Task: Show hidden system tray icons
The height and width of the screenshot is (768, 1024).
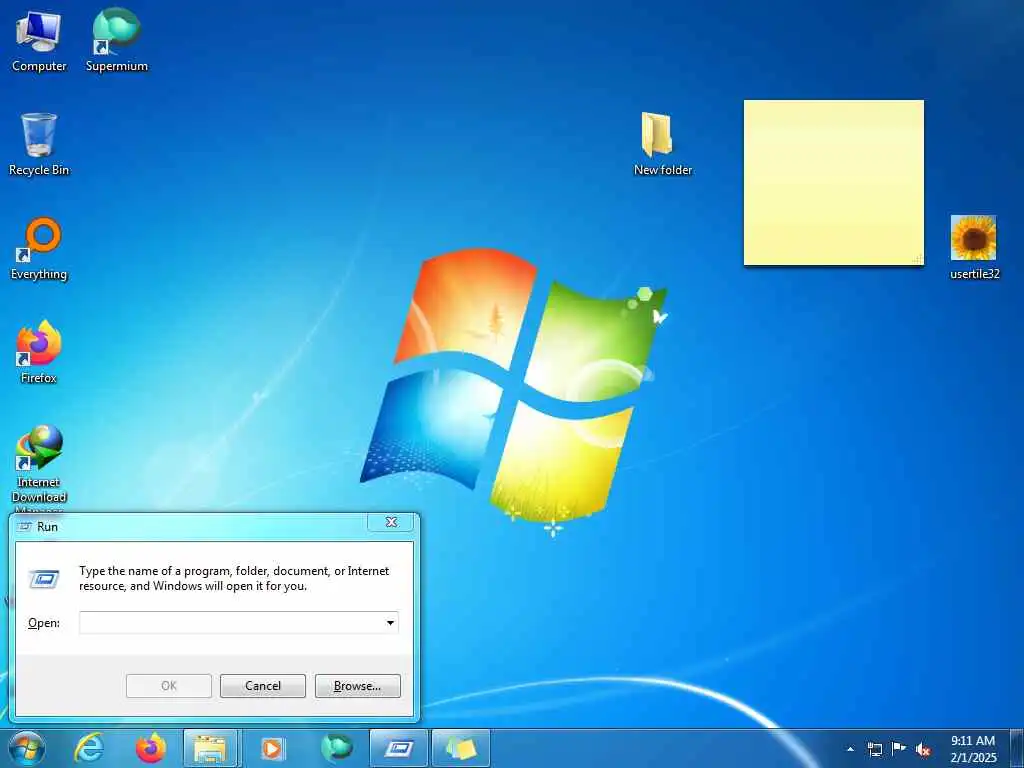Action: pyautogui.click(x=850, y=749)
